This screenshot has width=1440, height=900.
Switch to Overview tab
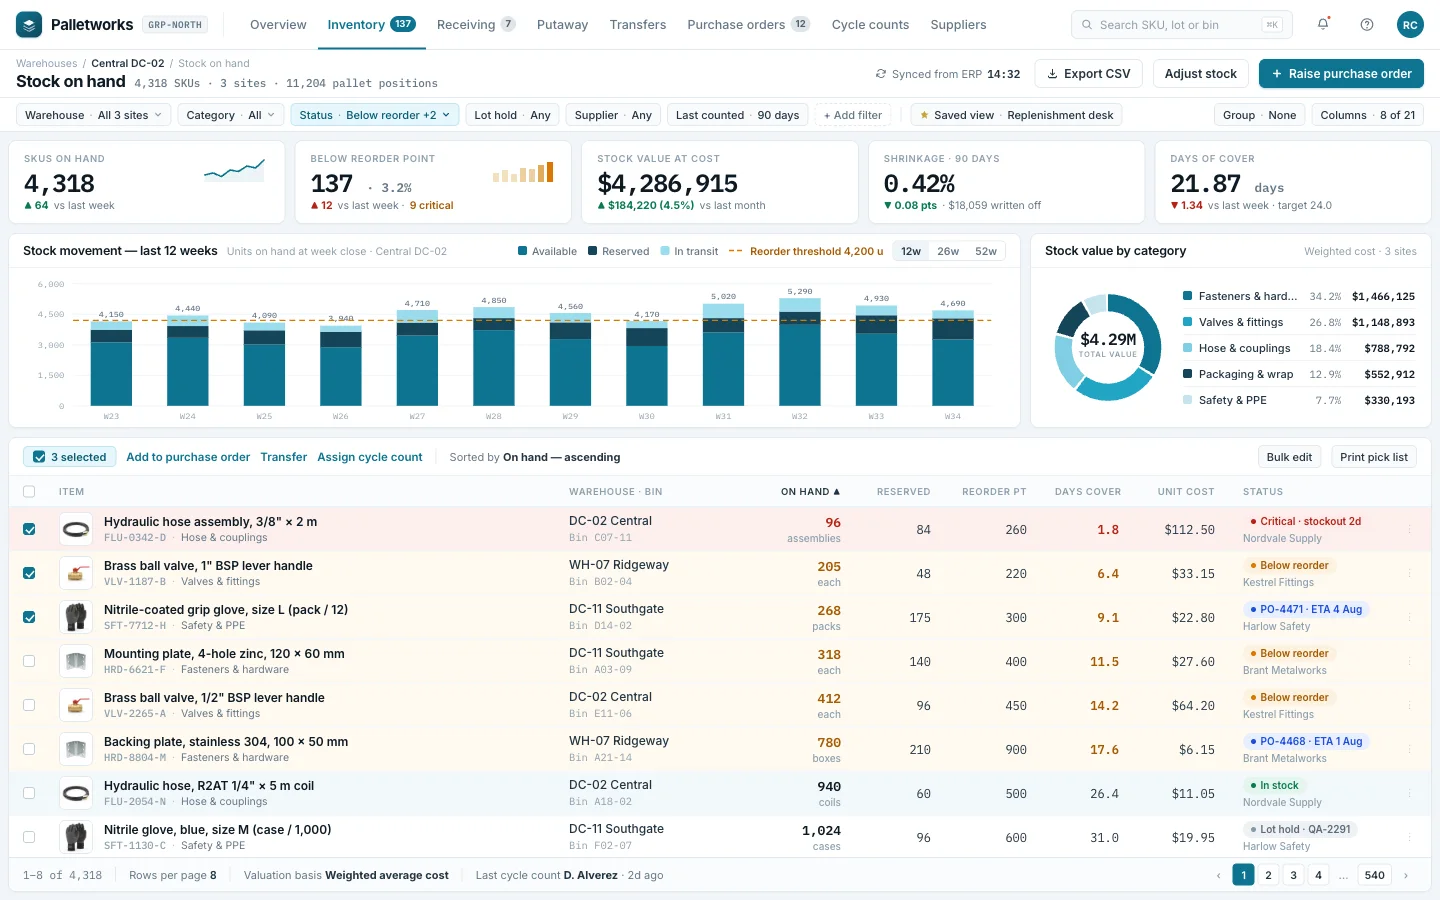278,25
